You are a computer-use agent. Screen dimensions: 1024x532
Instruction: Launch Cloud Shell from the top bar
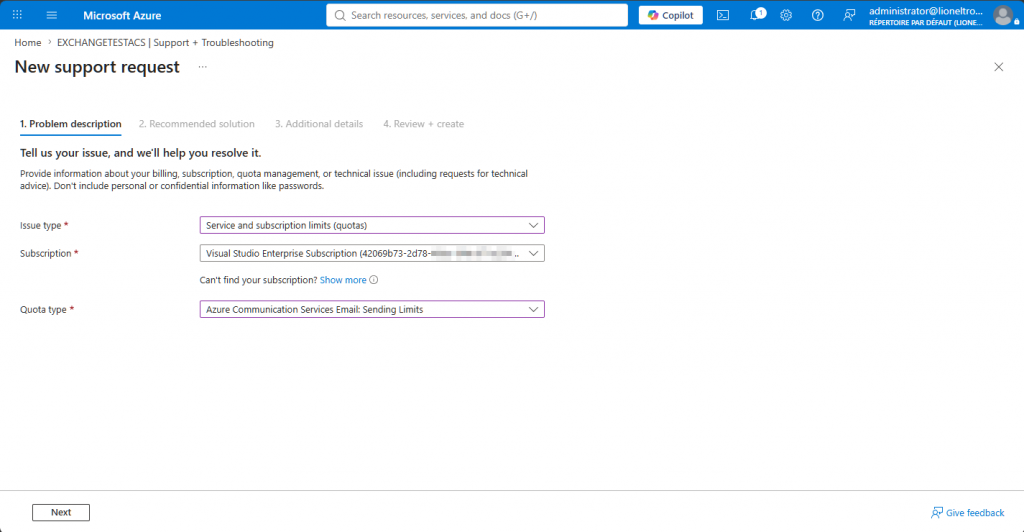tap(723, 15)
